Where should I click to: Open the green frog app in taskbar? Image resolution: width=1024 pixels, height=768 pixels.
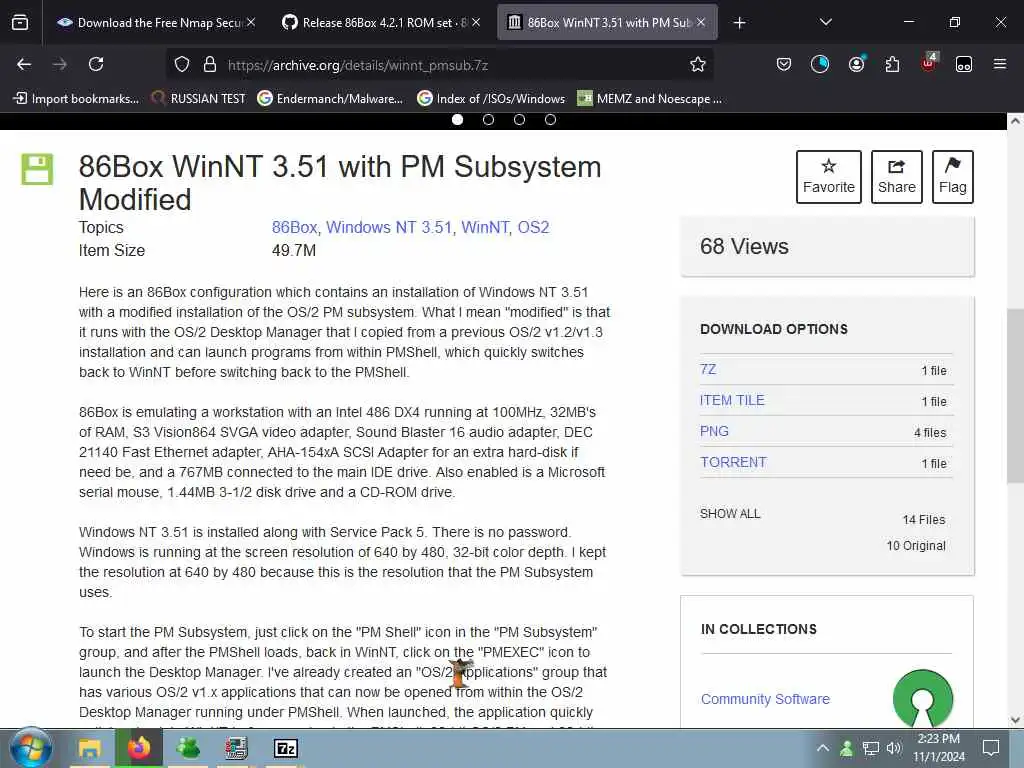tap(188, 748)
